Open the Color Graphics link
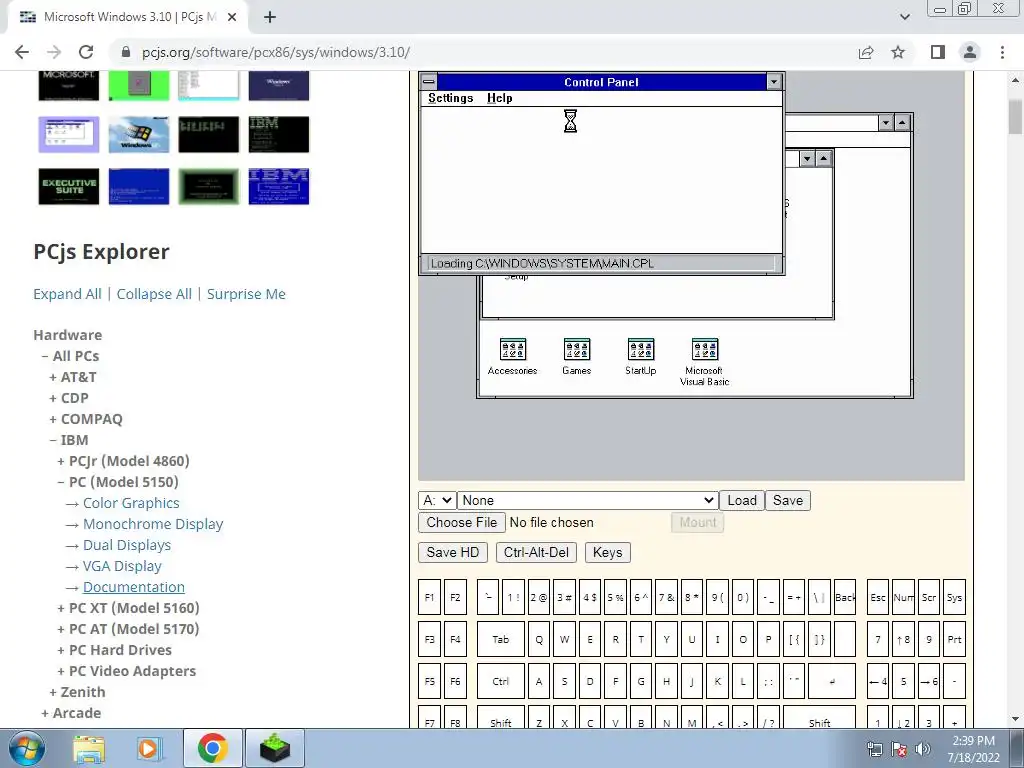Viewport: 1024px width, 768px height. pyautogui.click(x=131, y=503)
